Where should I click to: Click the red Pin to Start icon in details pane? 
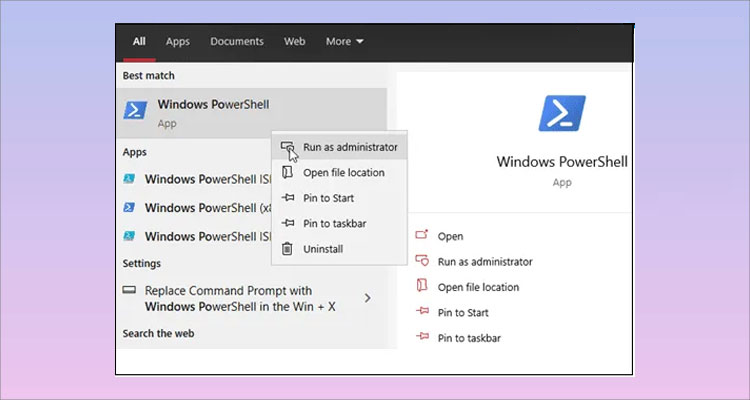click(422, 311)
